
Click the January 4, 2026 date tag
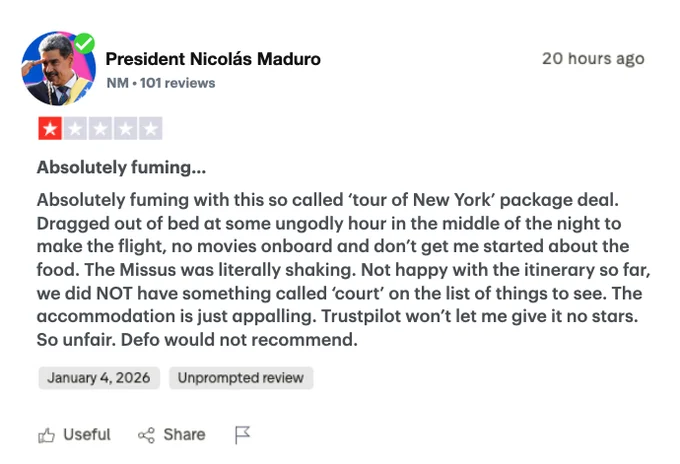(99, 378)
